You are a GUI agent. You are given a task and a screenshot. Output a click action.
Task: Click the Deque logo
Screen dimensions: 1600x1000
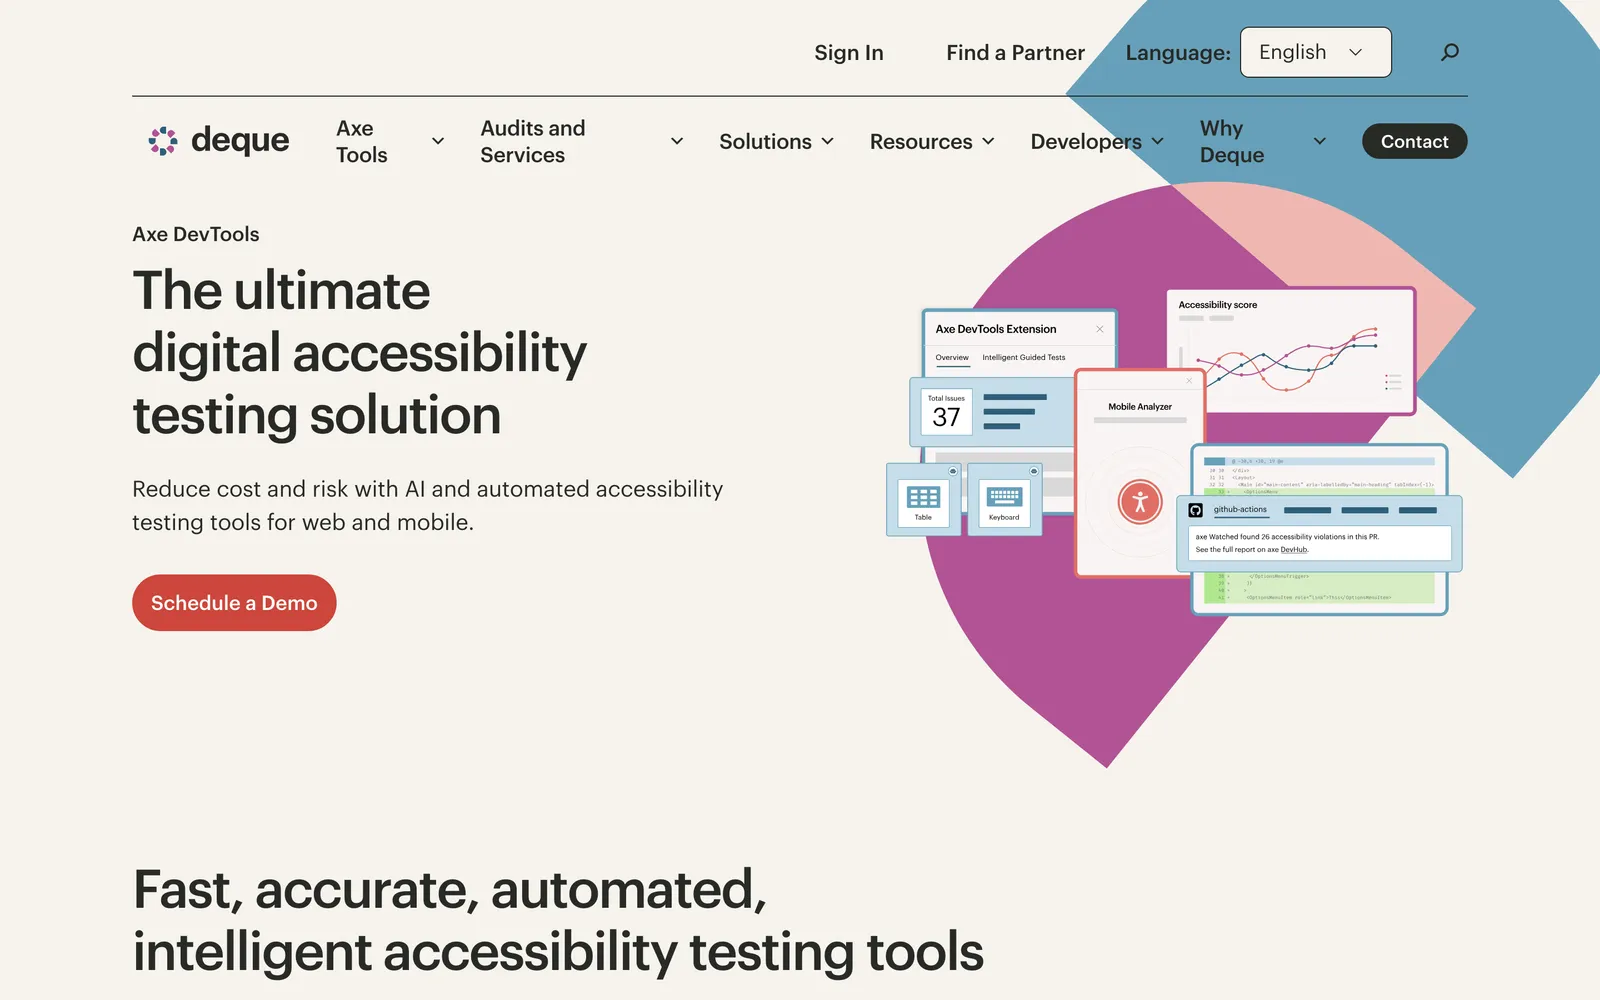(219, 141)
